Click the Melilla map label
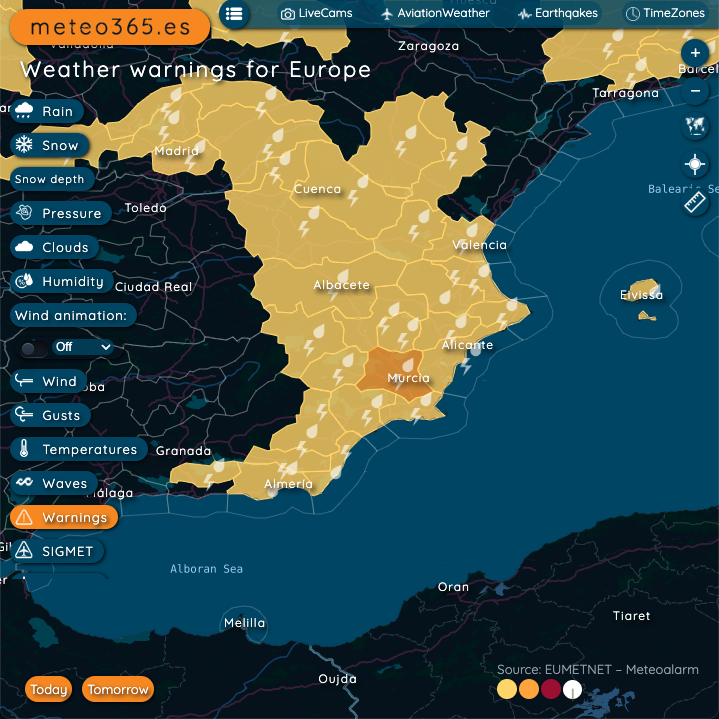The height and width of the screenshot is (719, 719). pos(244,623)
